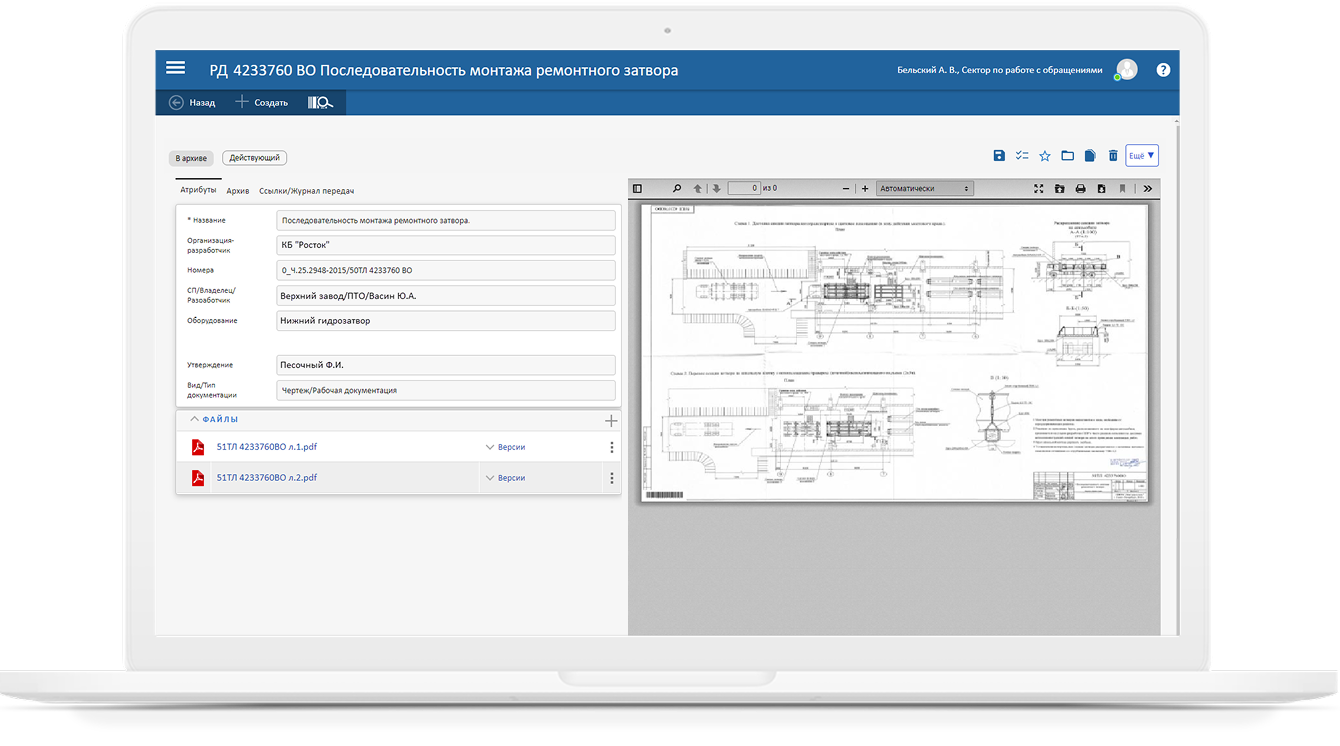Image resolution: width=1340 pixels, height=746 pixels.
Task: Open file 51ТЛ 4233760ВО л.1.pdf
Action: (266, 447)
